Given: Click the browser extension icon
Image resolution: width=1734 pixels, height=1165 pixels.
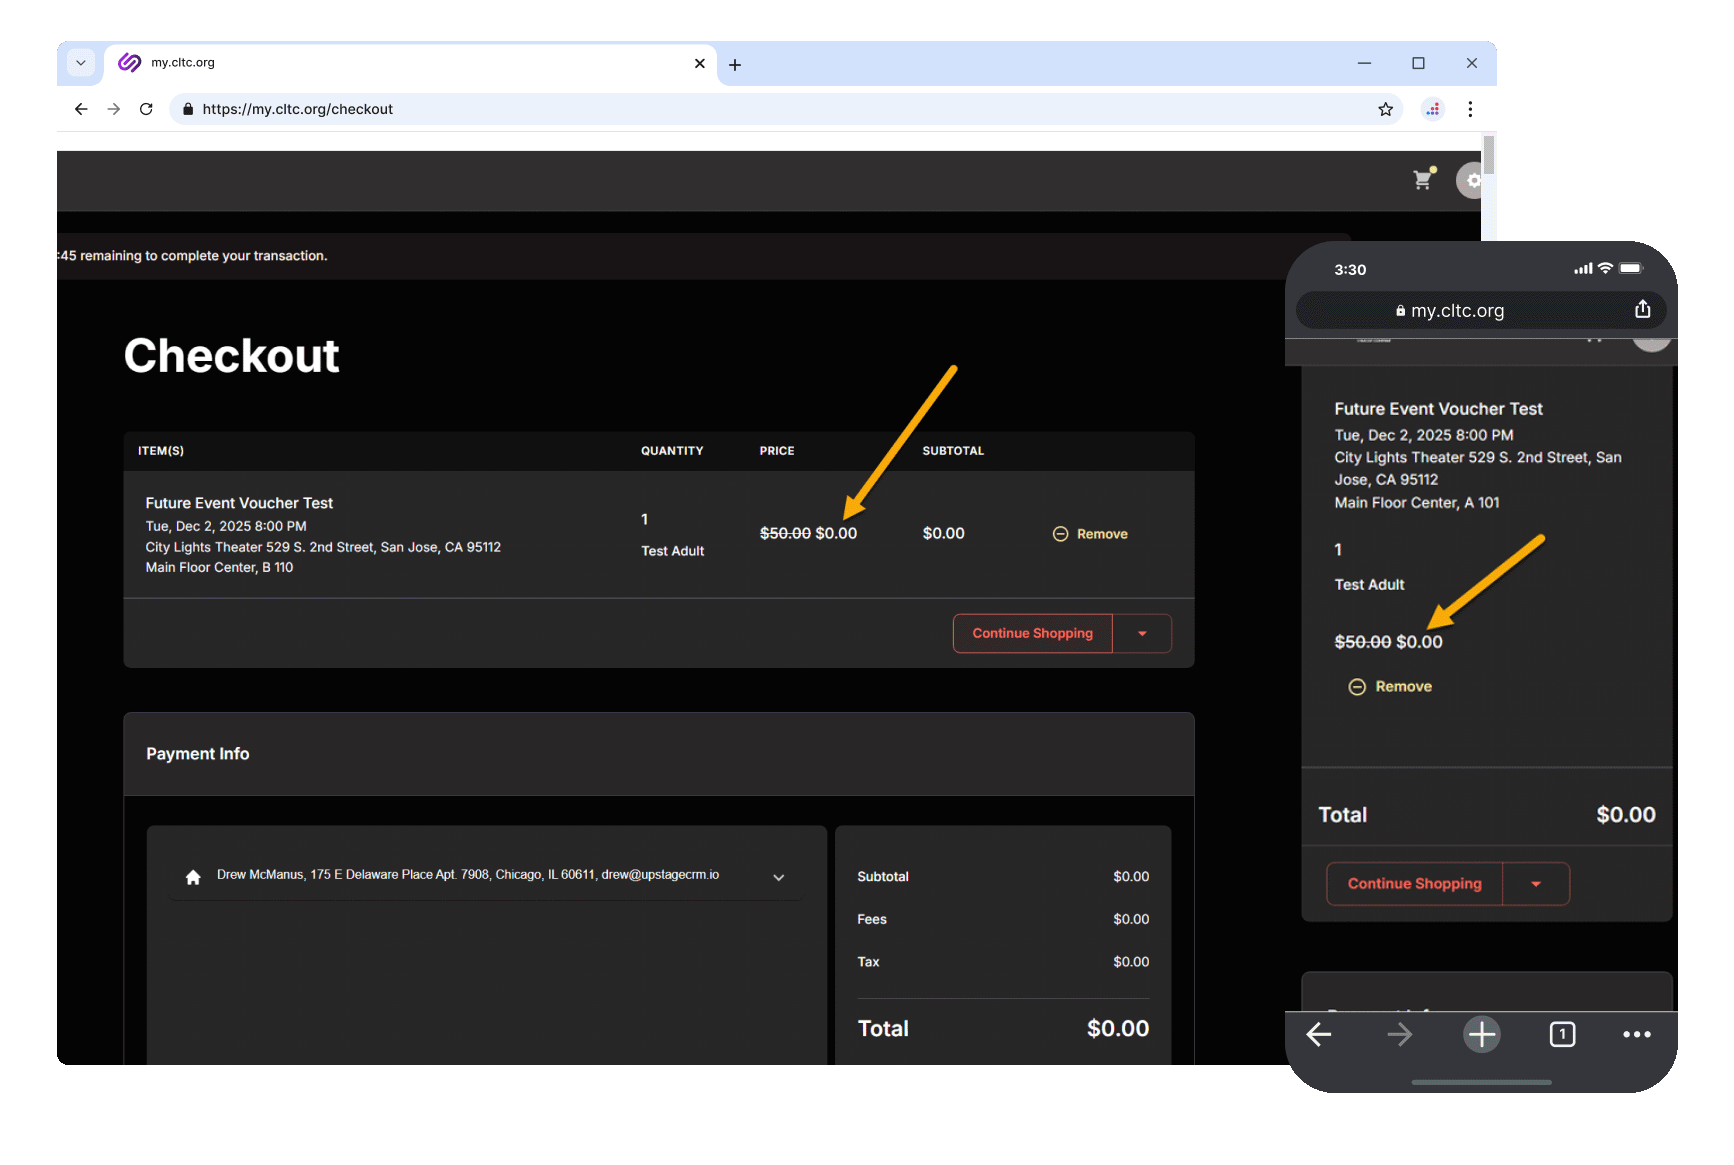Looking at the screenshot, I should [1433, 109].
